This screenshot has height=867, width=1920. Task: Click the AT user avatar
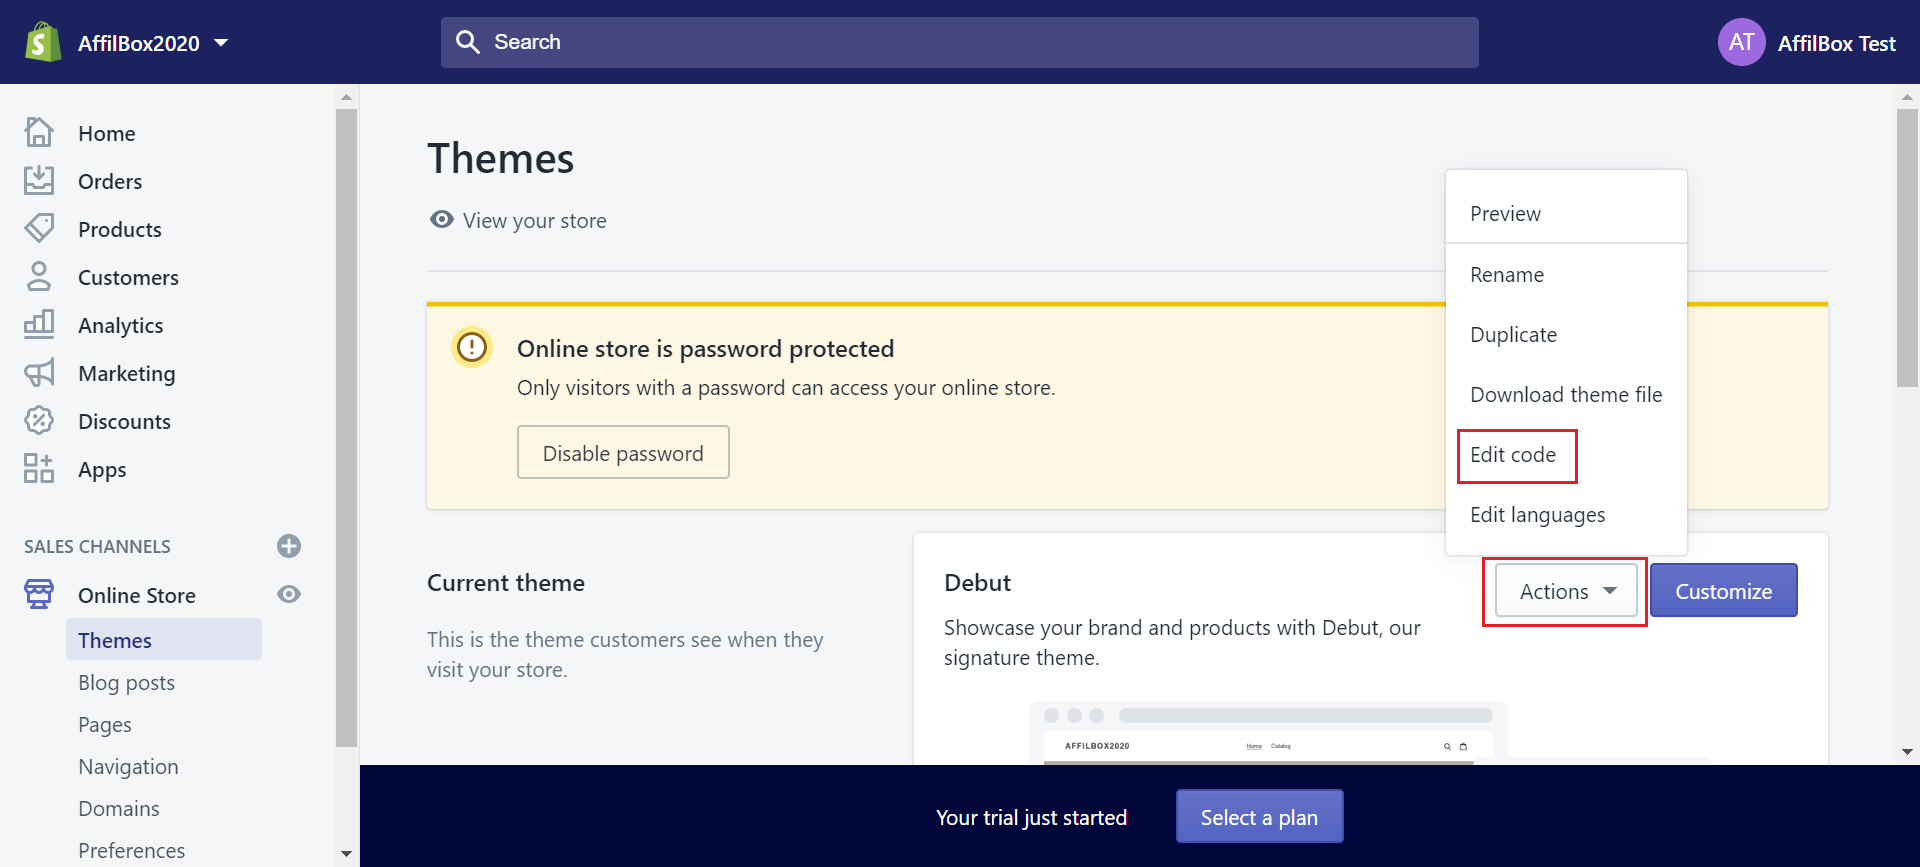[x=1741, y=42]
